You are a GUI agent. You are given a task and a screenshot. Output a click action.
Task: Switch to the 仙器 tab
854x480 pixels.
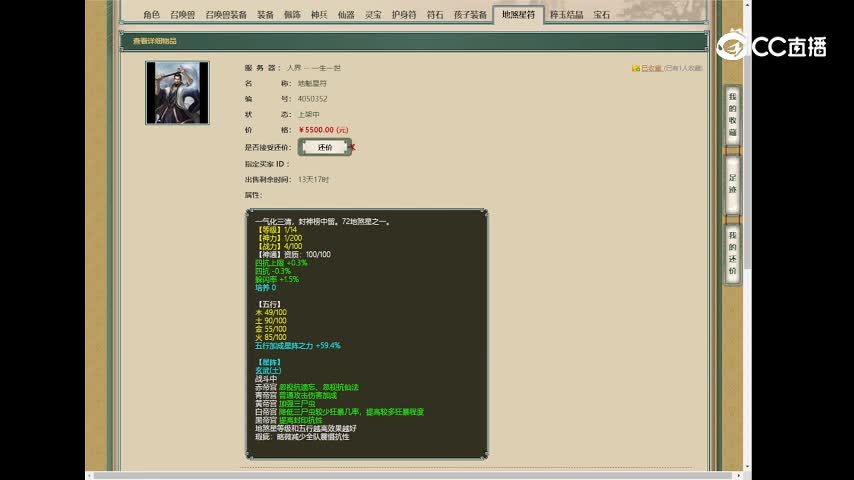click(346, 15)
